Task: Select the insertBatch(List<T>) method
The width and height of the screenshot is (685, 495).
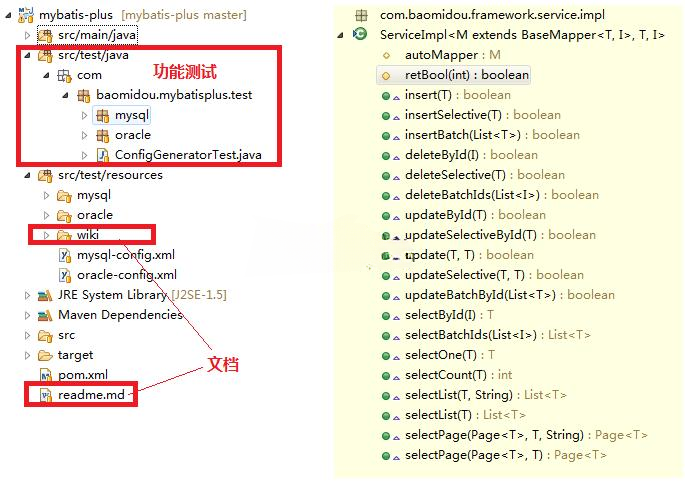Action: [x=491, y=135]
